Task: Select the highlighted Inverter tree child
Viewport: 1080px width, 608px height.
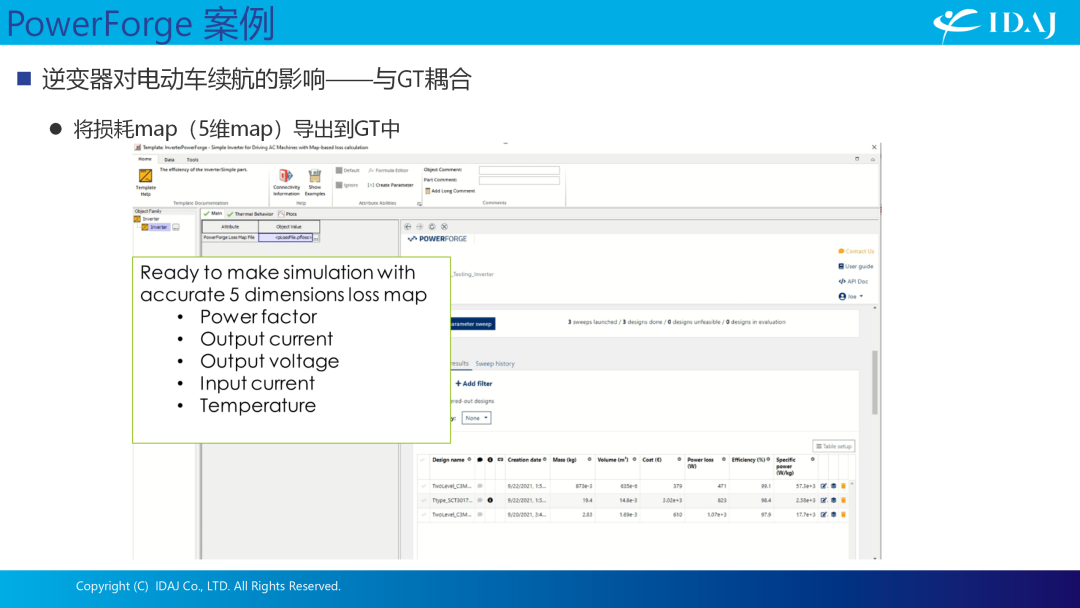Action: [x=158, y=227]
